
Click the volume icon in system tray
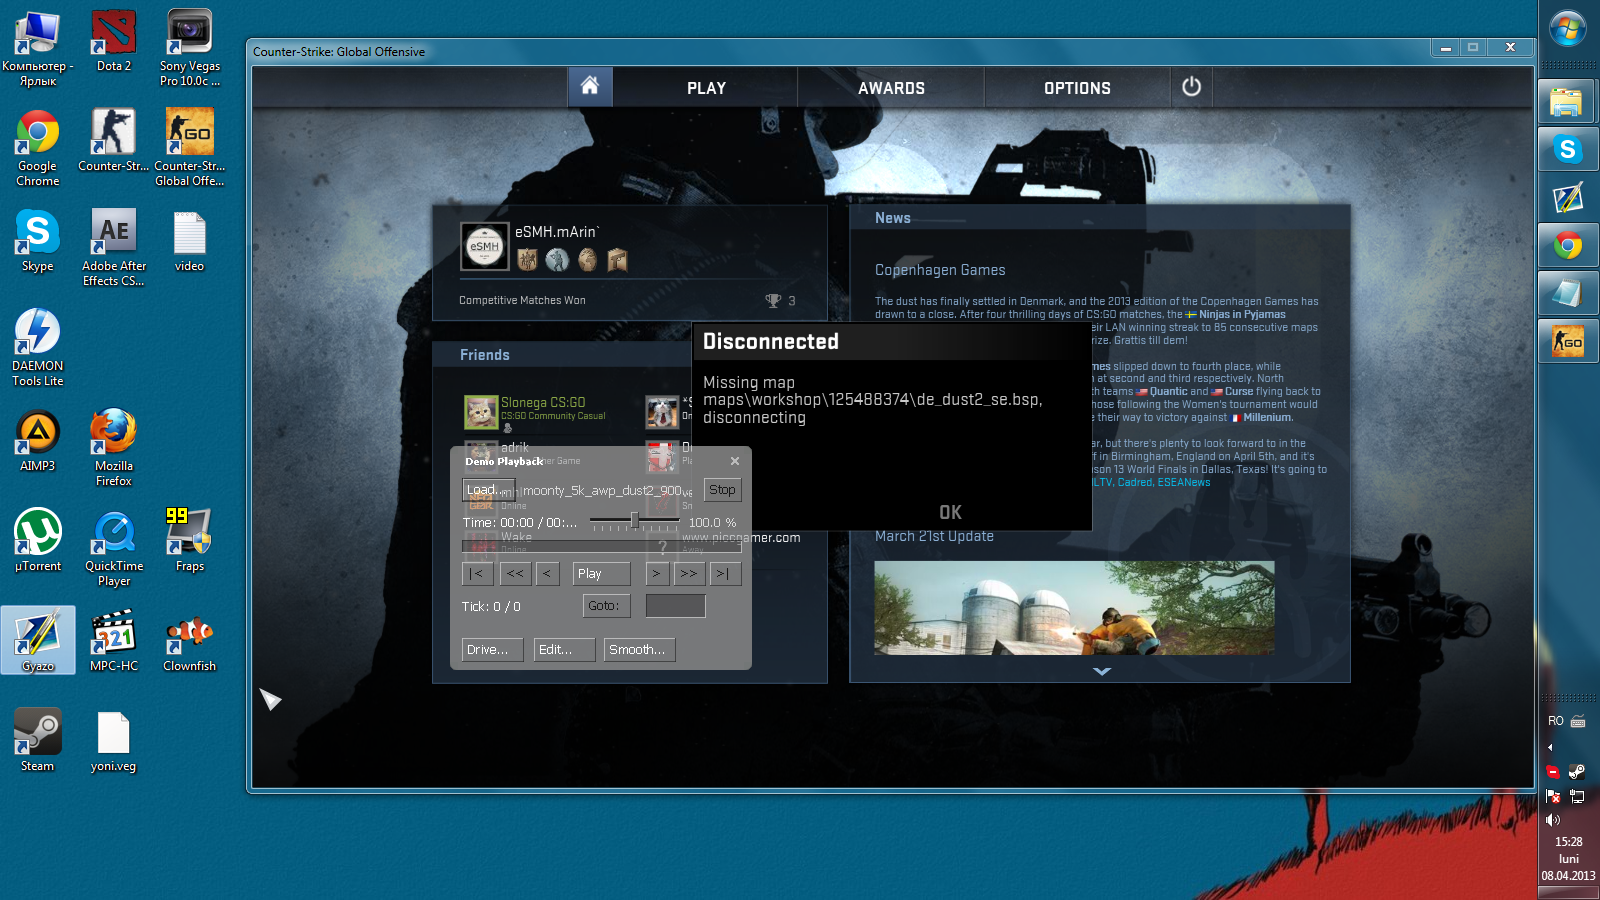click(1553, 820)
